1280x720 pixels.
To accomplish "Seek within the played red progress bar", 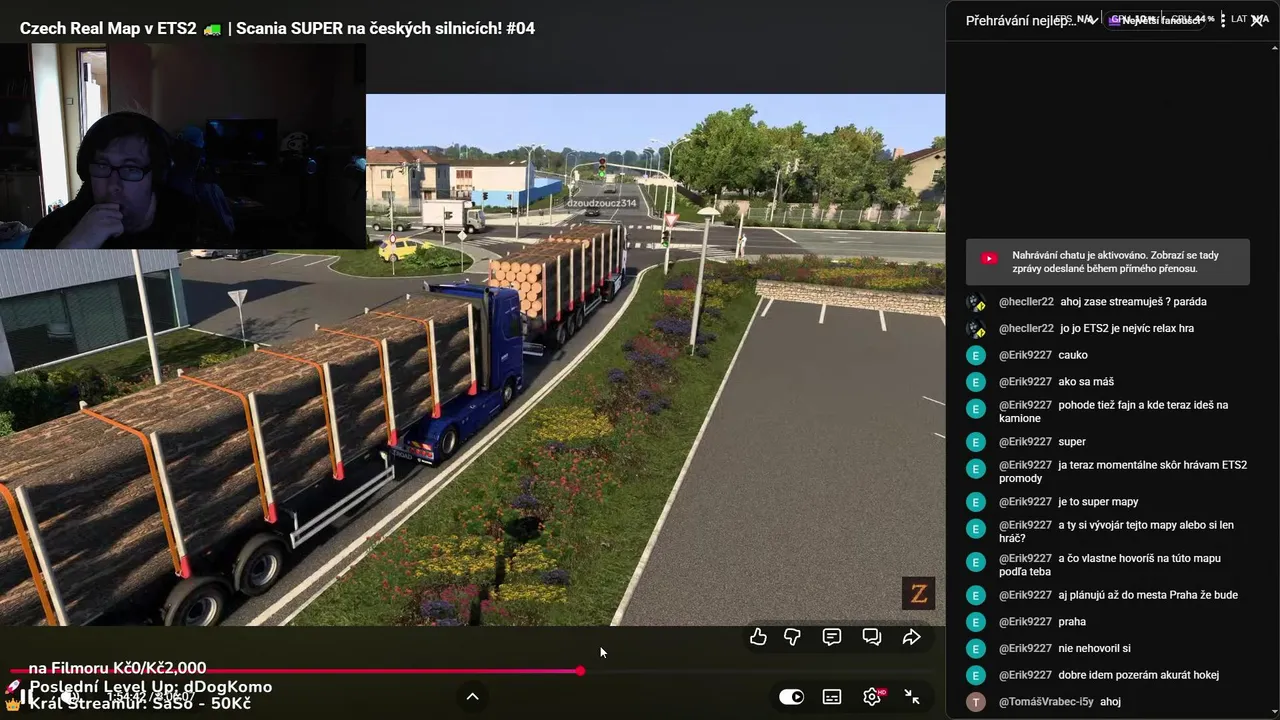I will click(x=295, y=671).
